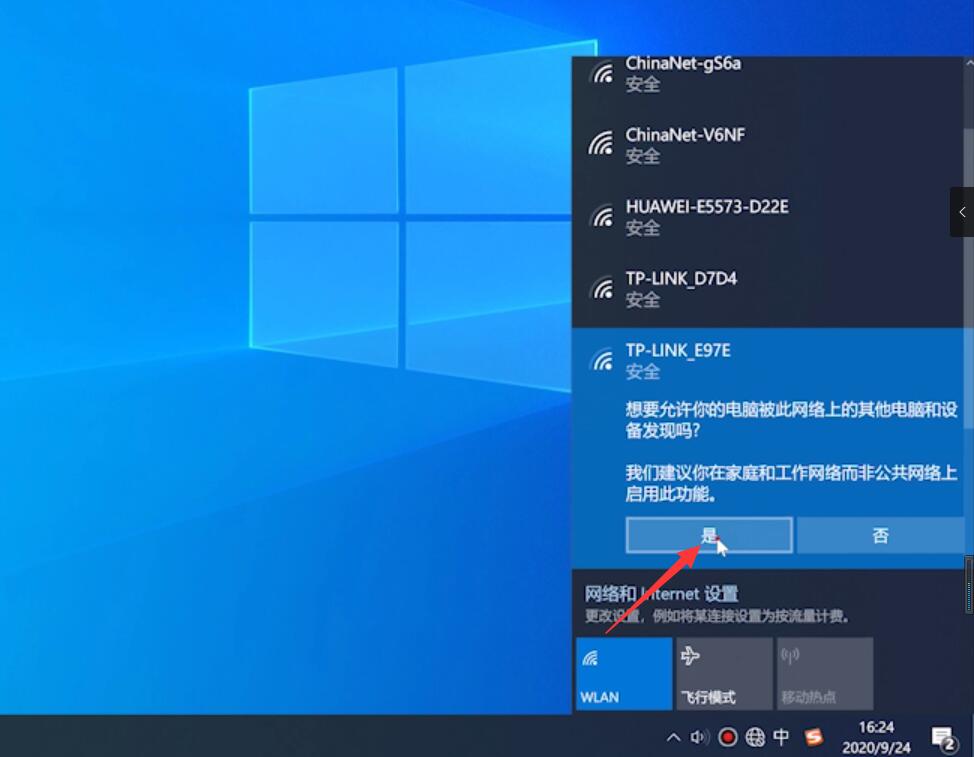Click the TP-LINK_E97E network name

tap(678, 350)
